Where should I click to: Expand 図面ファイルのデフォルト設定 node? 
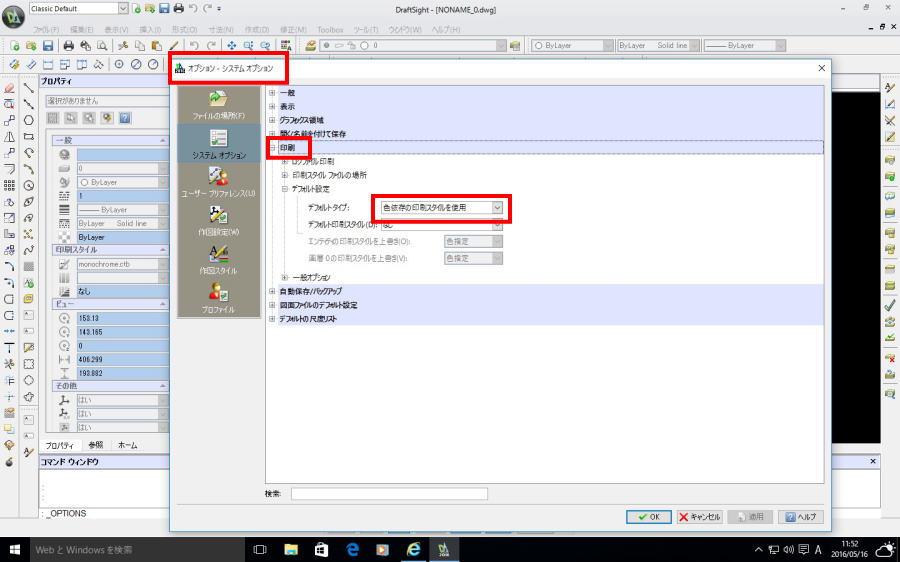click(273, 305)
